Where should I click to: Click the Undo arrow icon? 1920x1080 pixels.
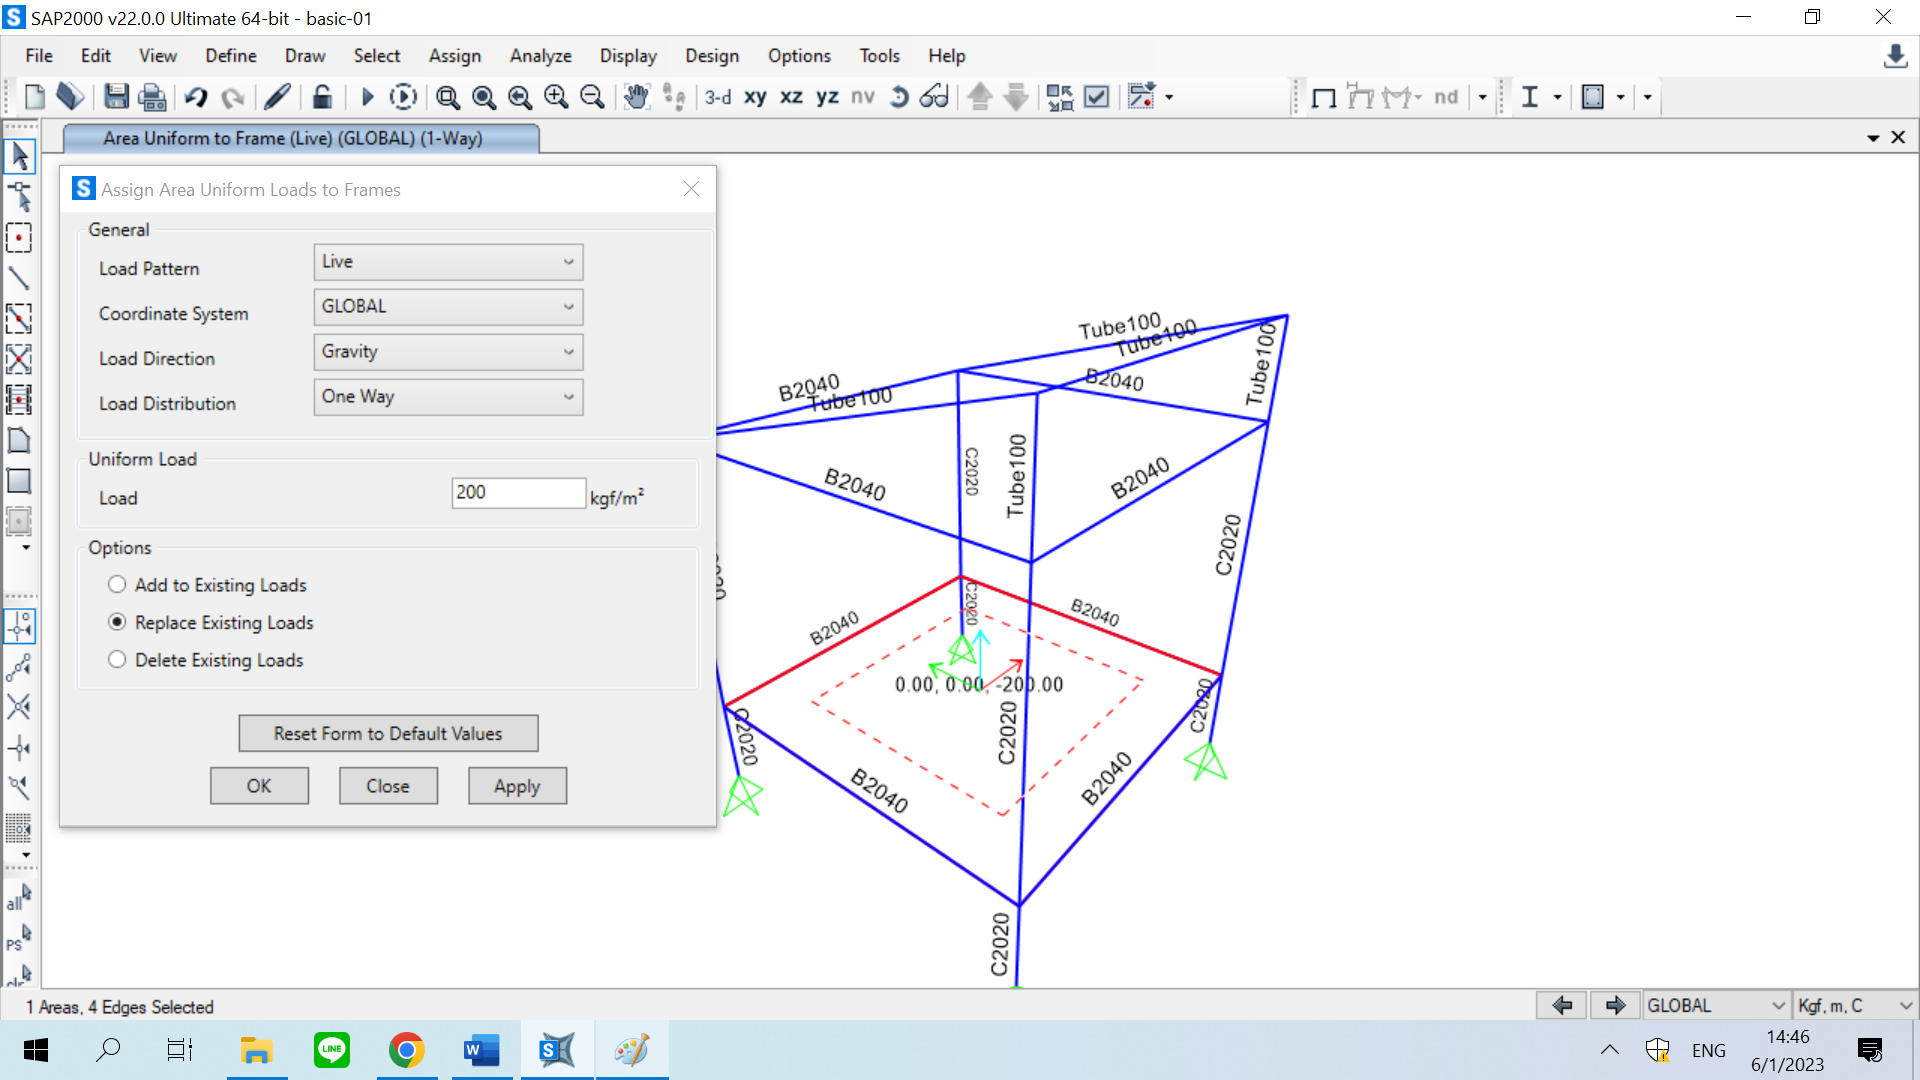click(196, 97)
